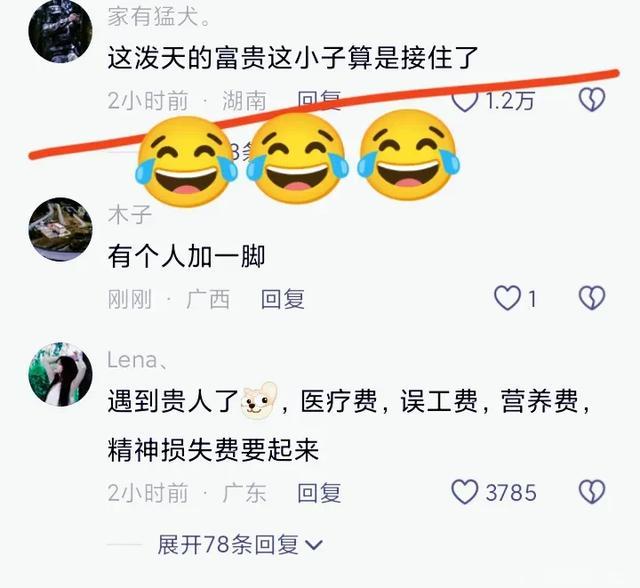Open username Lena、 profile link
This screenshot has height=588, width=640.
138,360
